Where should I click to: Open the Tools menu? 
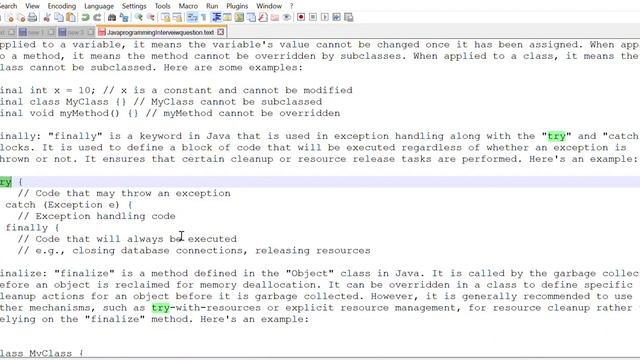click(162, 6)
